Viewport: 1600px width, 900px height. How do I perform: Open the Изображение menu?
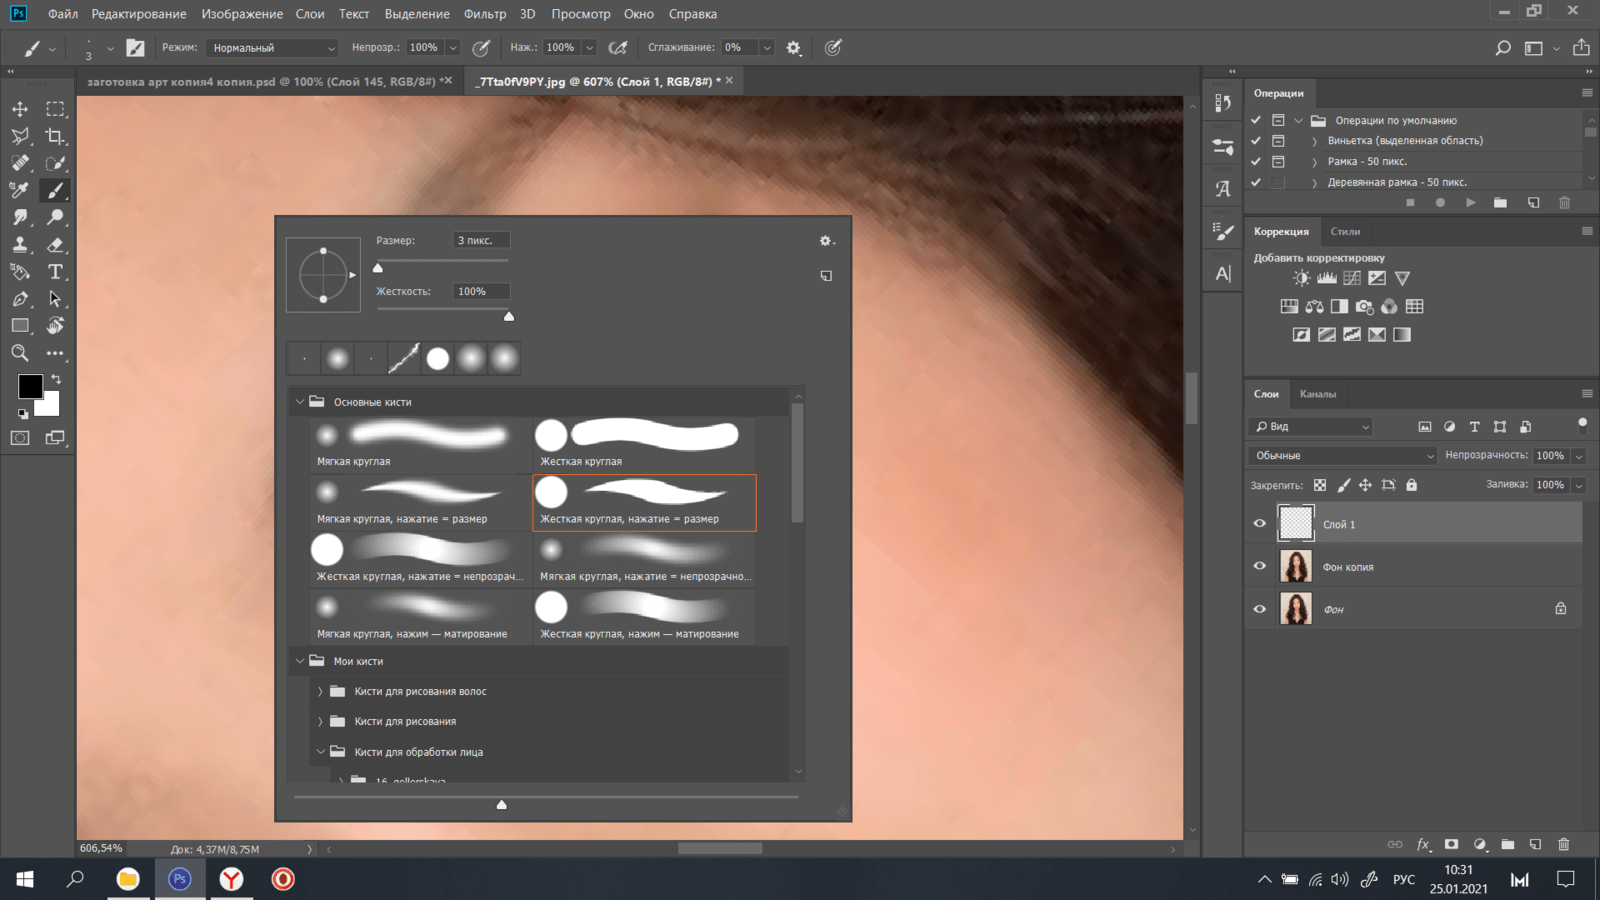pos(242,14)
